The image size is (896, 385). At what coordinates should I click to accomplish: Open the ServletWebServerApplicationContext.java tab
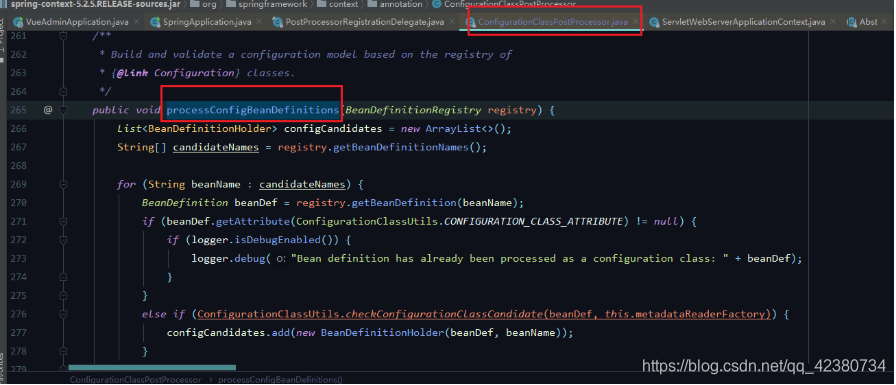tap(743, 22)
